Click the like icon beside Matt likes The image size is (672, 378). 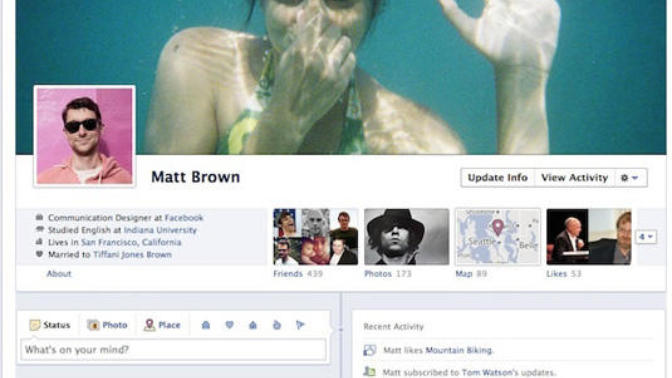(x=369, y=350)
